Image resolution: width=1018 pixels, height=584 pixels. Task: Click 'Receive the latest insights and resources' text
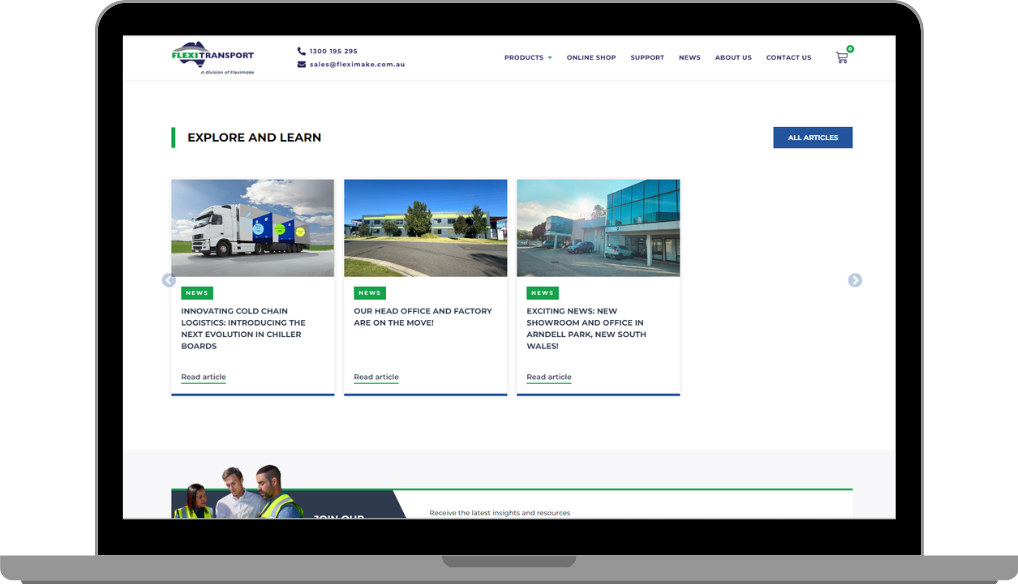click(x=499, y=513)
